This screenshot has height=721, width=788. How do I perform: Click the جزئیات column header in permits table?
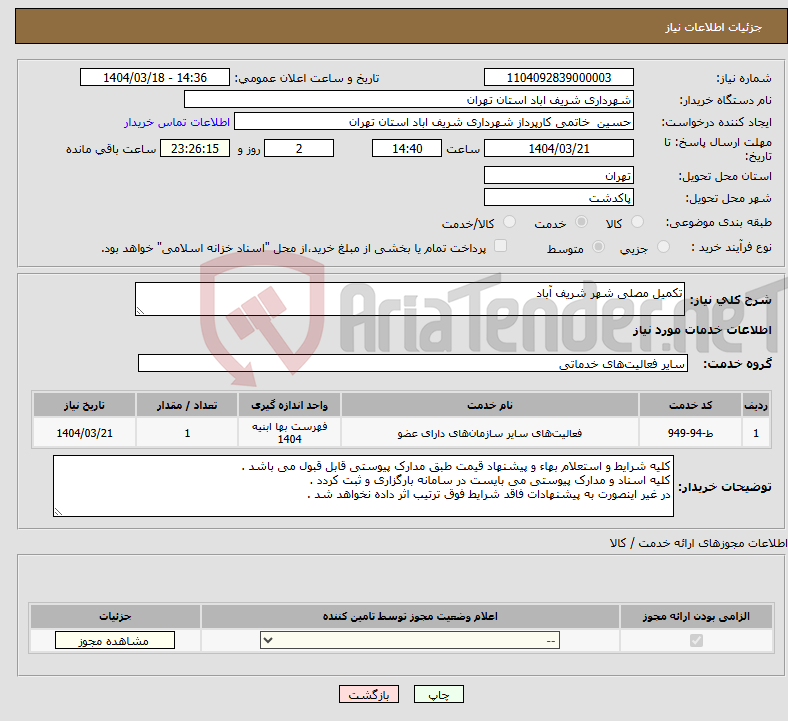pos(115,616)
